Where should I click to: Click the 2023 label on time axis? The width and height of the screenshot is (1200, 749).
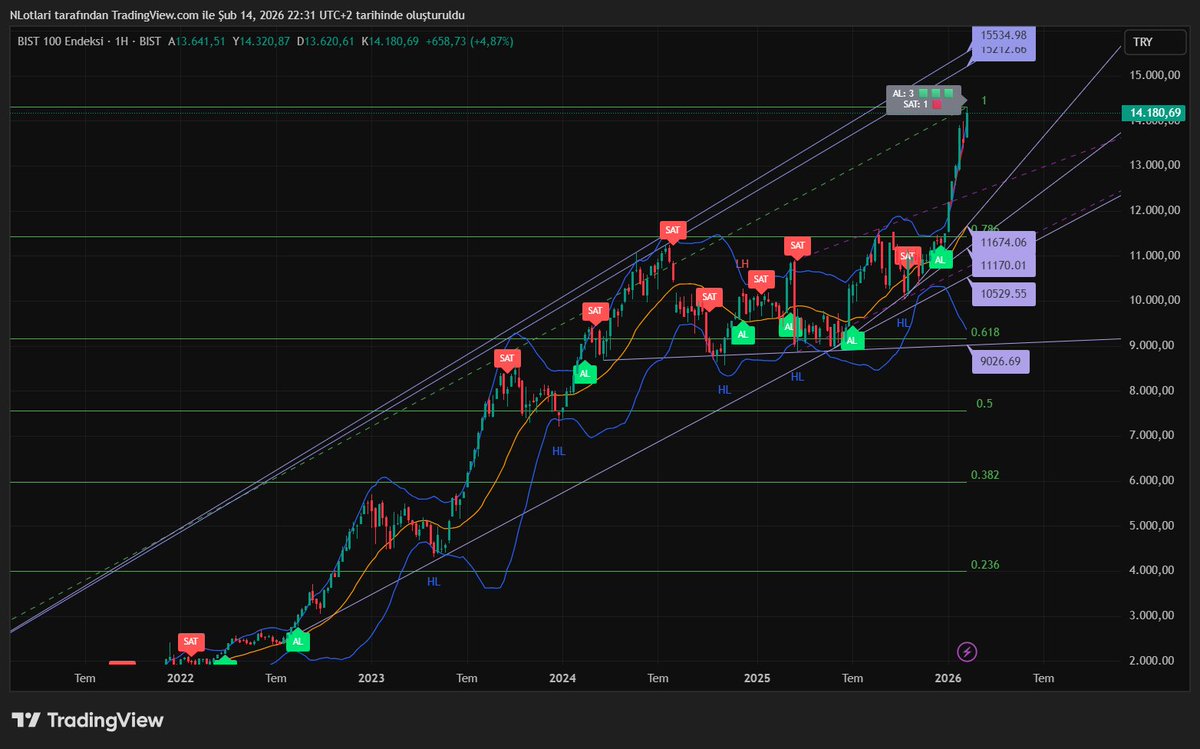coord(371,678)
